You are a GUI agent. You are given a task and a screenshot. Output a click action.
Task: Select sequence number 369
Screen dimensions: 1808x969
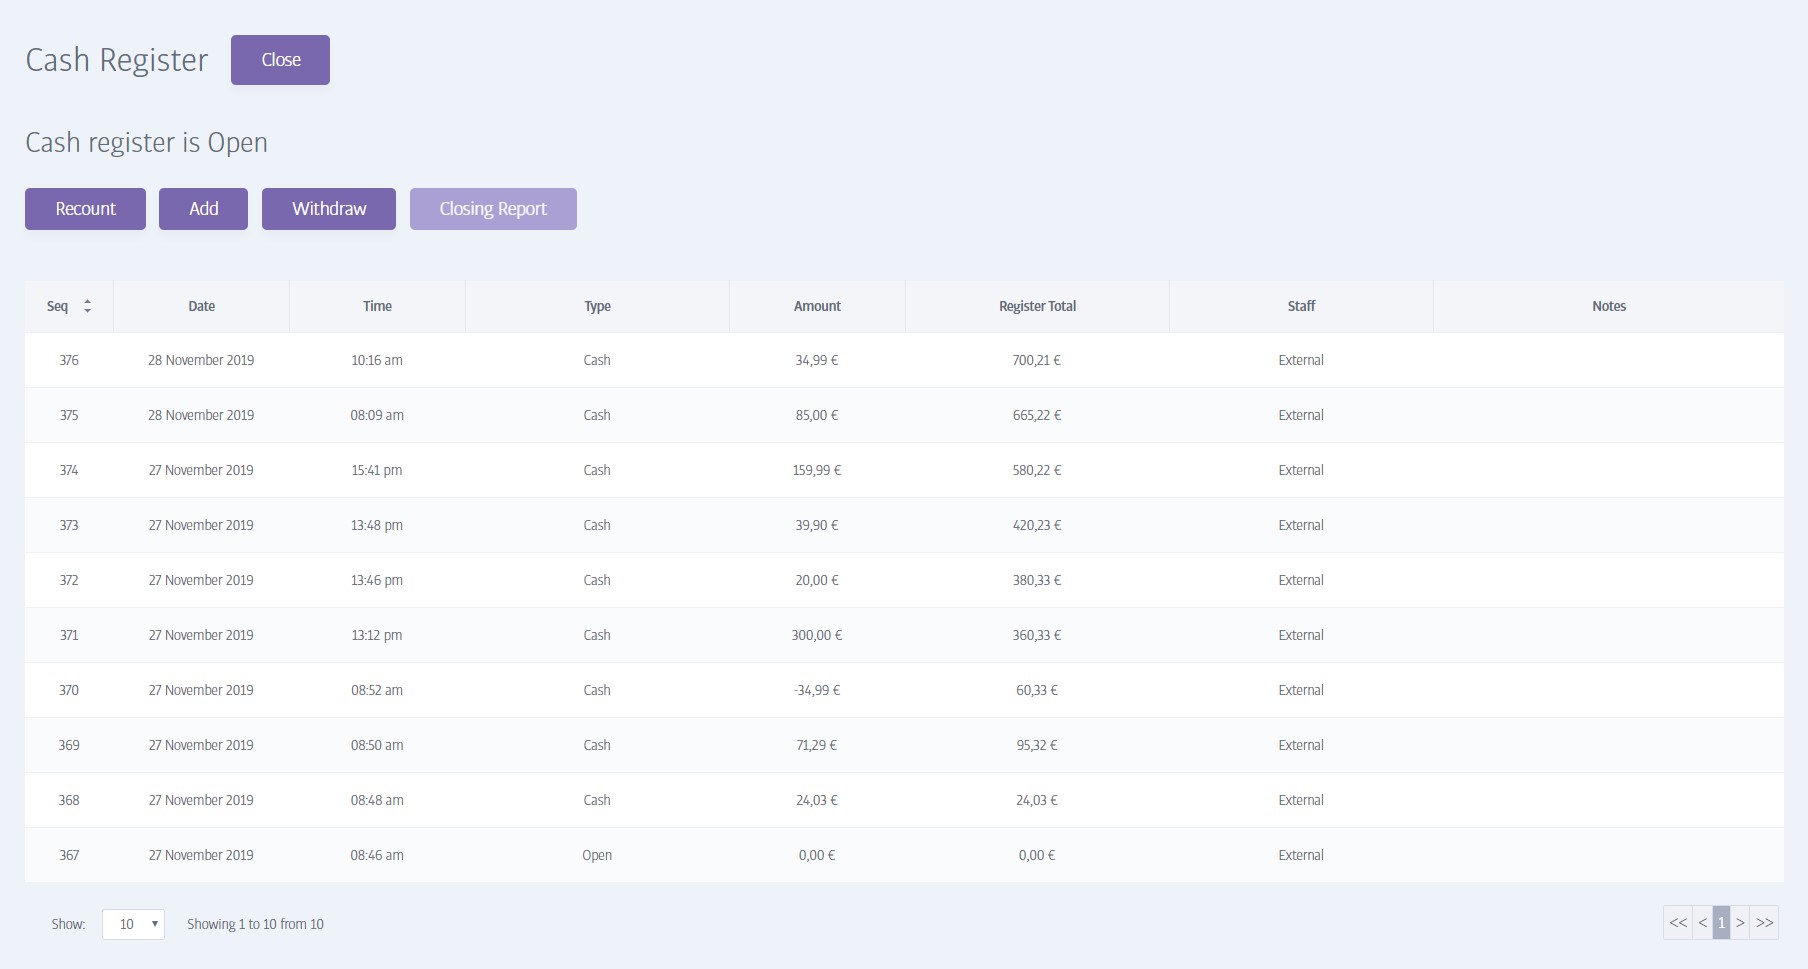[69, 745]
